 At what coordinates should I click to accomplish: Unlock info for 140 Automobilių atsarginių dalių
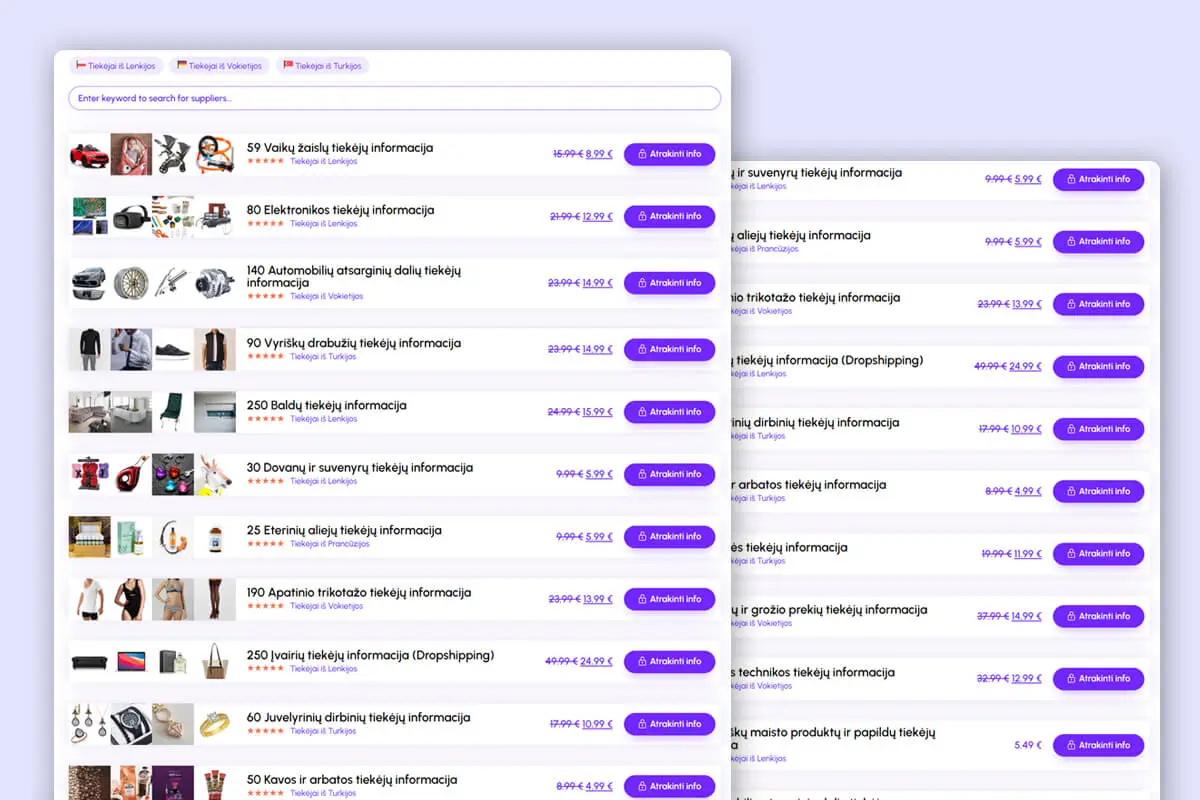pos(669,283)
